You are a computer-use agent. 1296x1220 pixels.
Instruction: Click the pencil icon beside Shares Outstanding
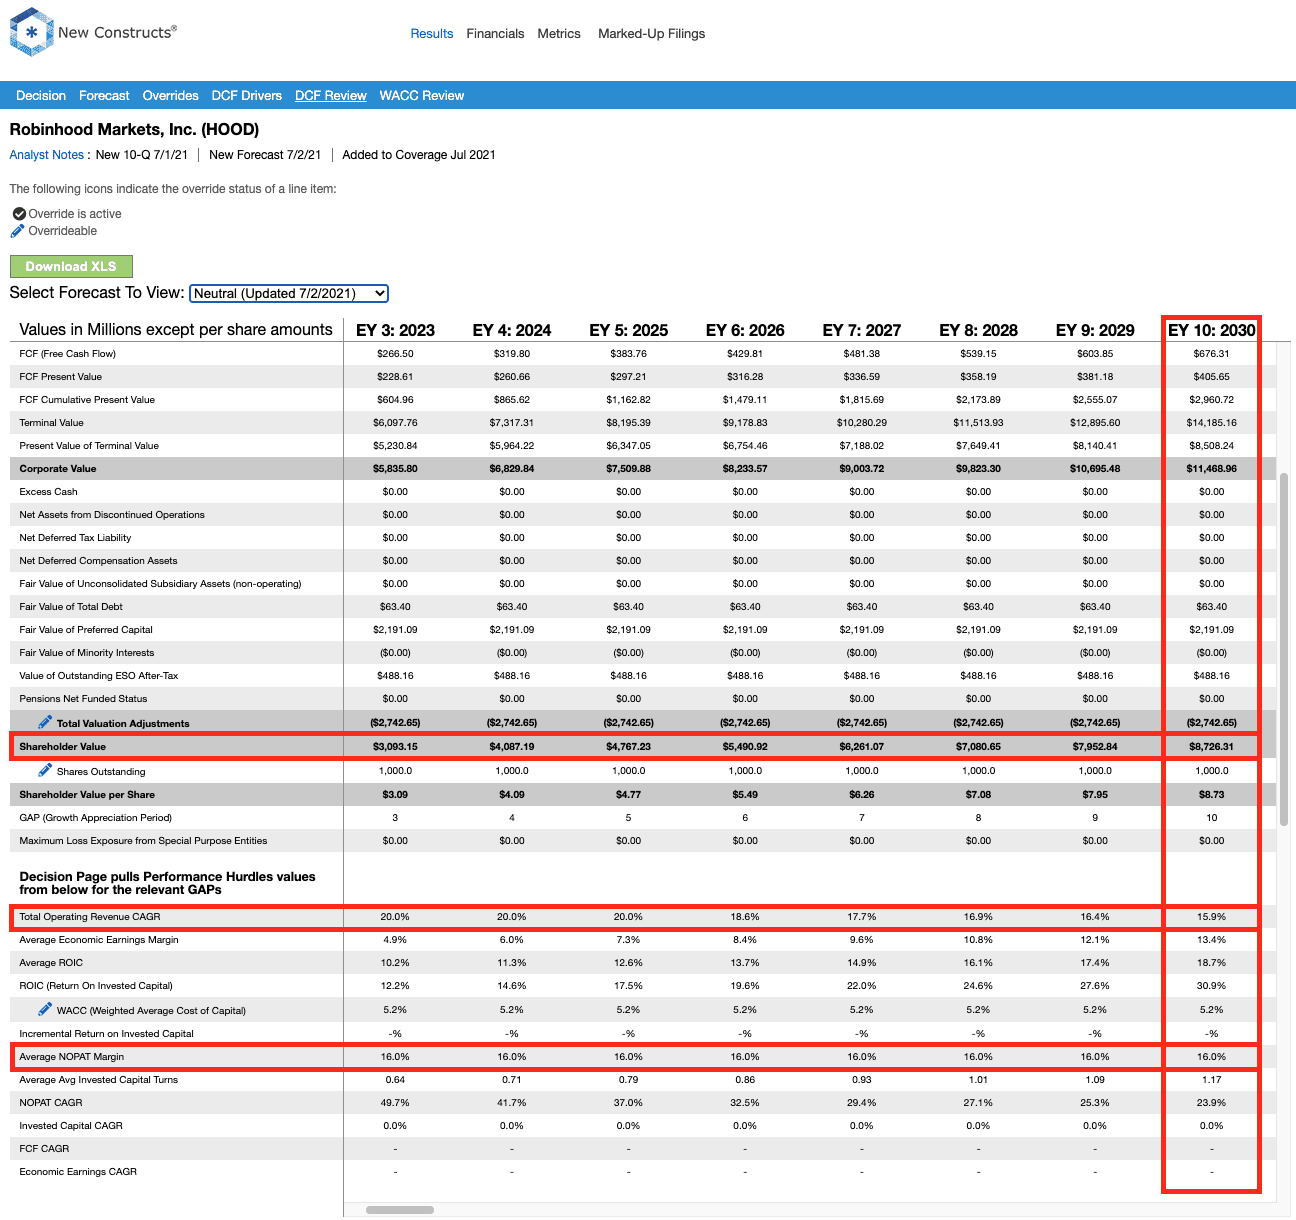tap(45, 770)
